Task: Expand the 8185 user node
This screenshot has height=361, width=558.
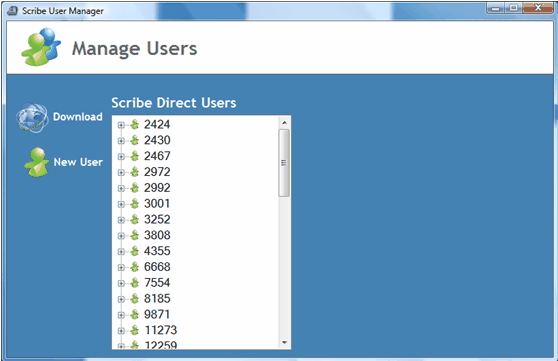Action: [121, 299]
